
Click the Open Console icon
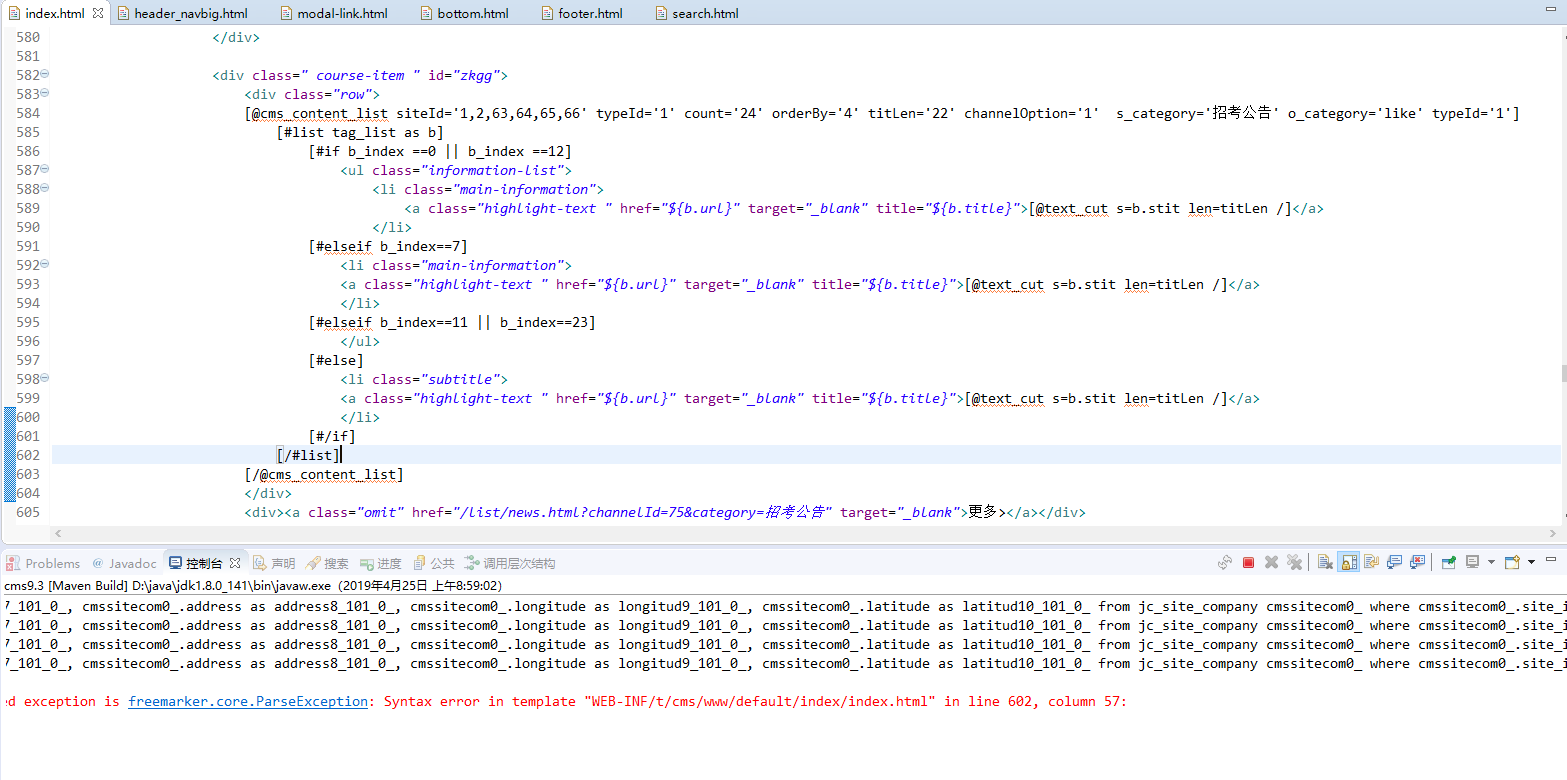coord(1511,563)
